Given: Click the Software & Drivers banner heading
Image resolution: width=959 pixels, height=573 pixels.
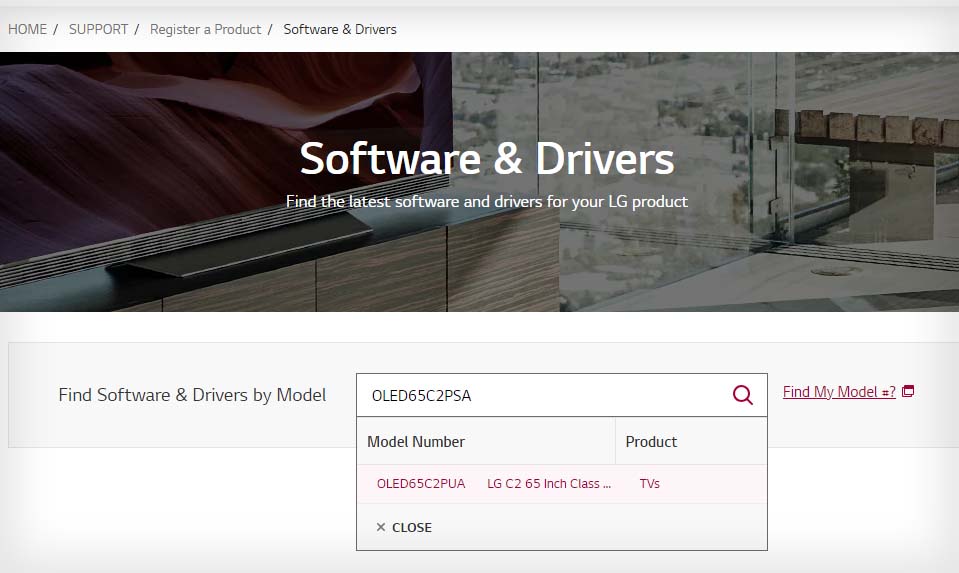Looking at the screenshot, I should [487, 159].
